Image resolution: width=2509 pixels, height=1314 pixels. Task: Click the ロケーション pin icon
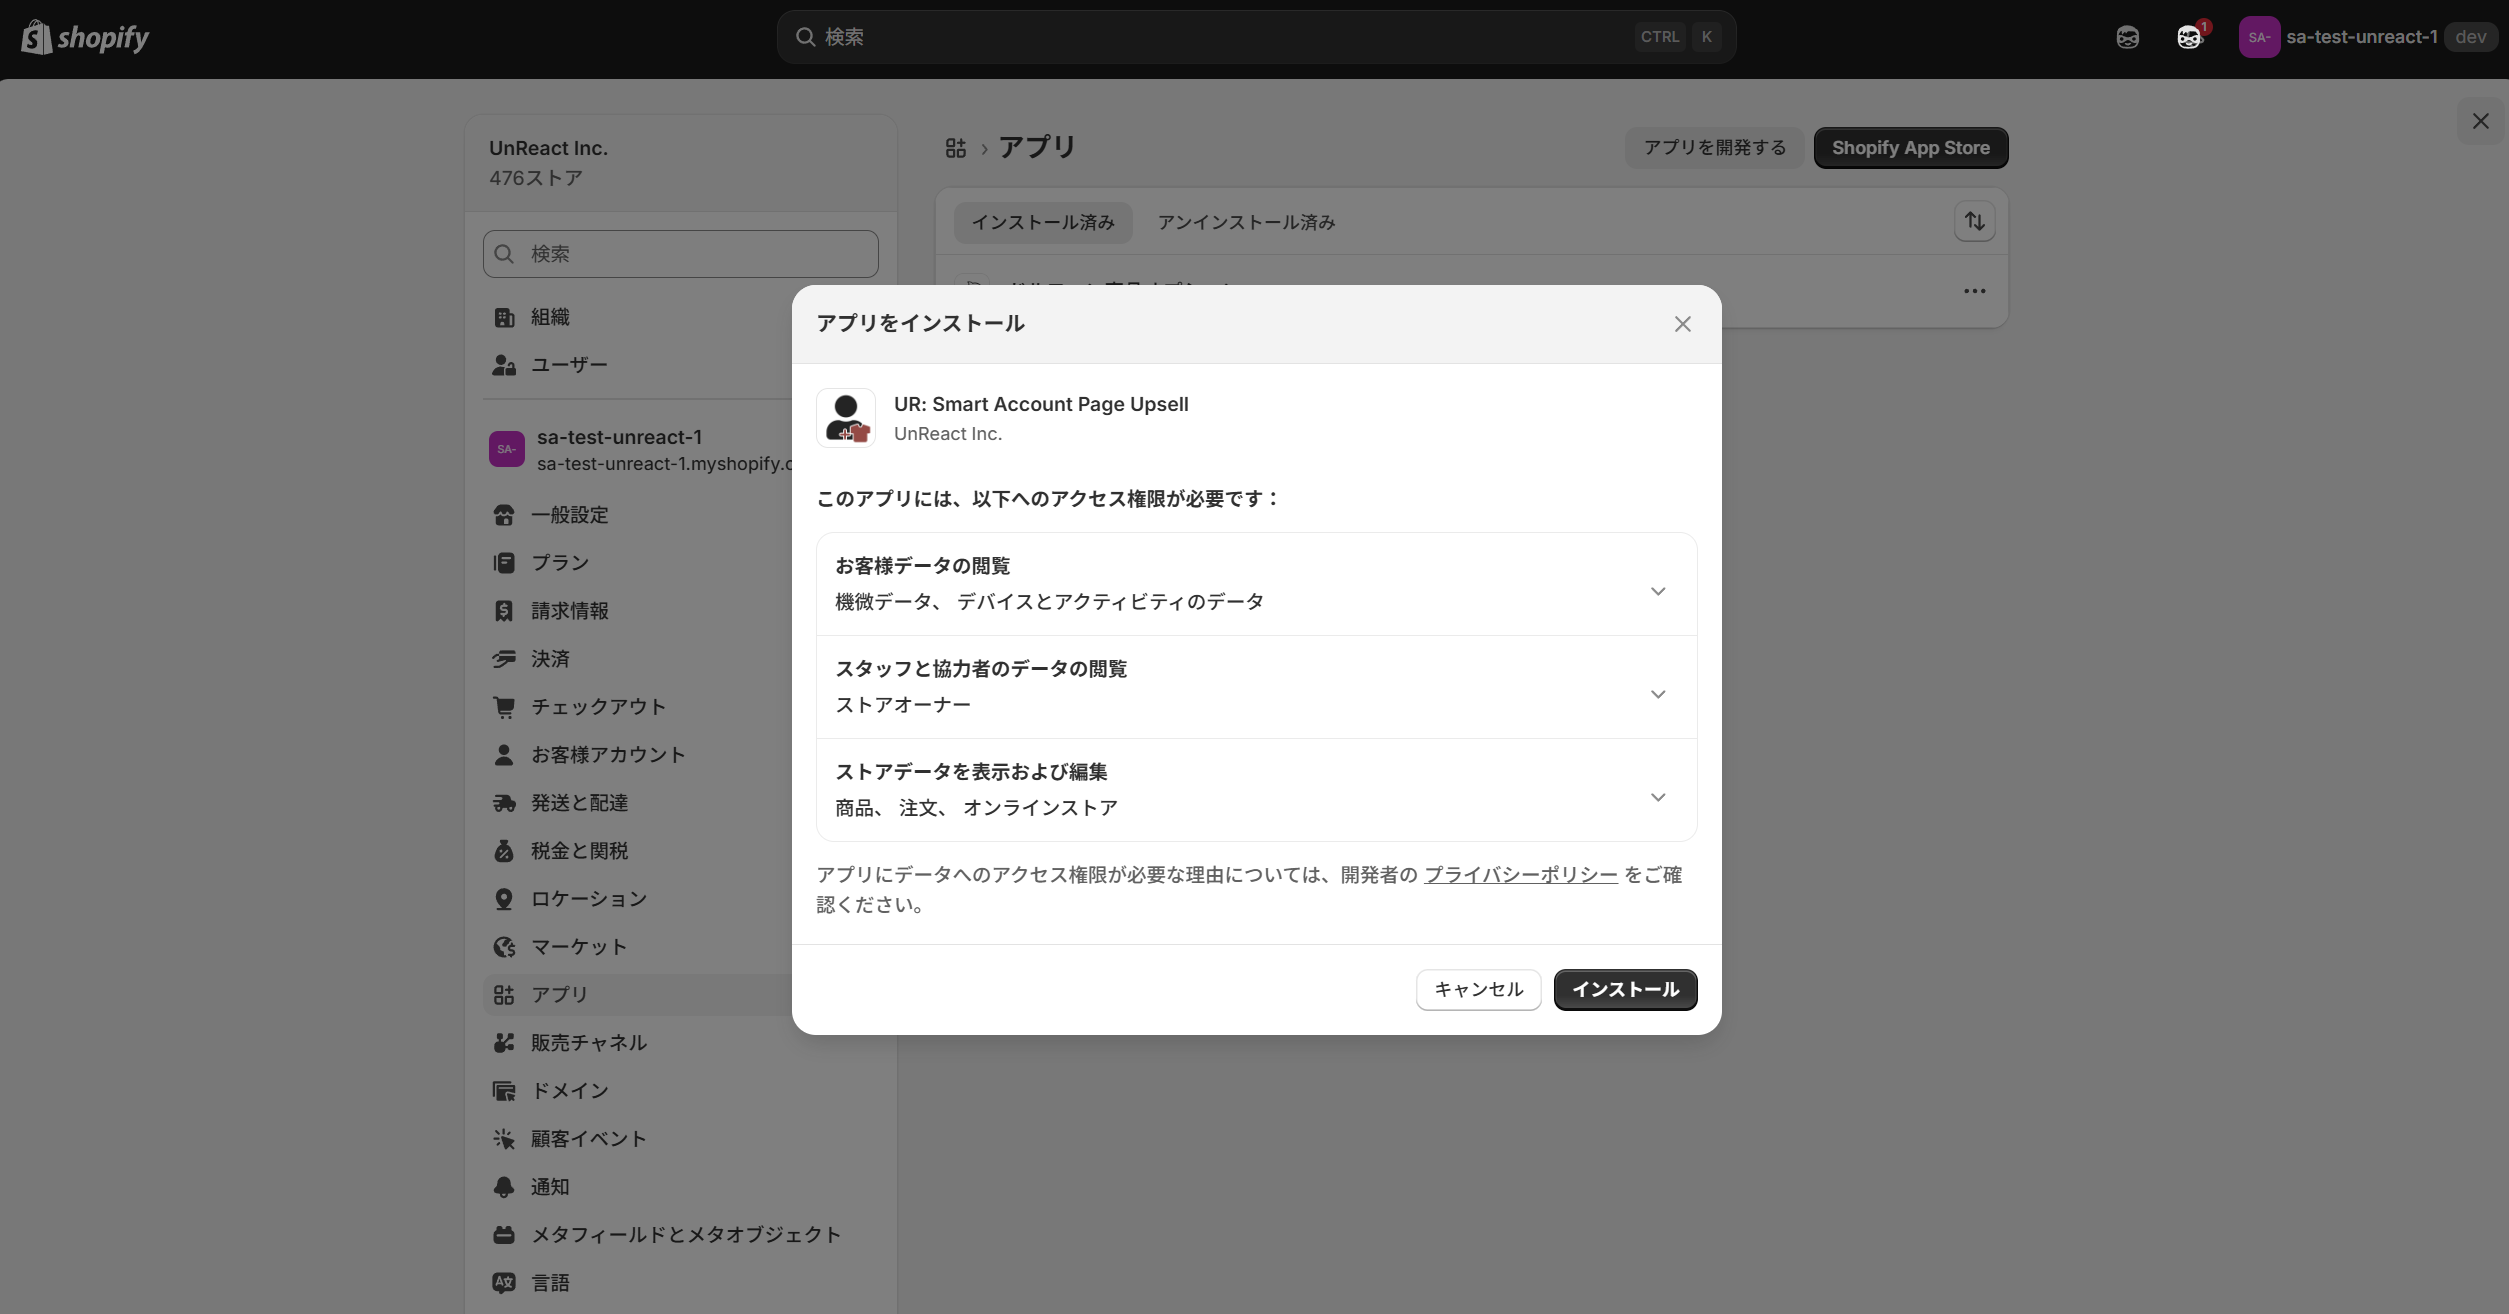click(504, 899)
